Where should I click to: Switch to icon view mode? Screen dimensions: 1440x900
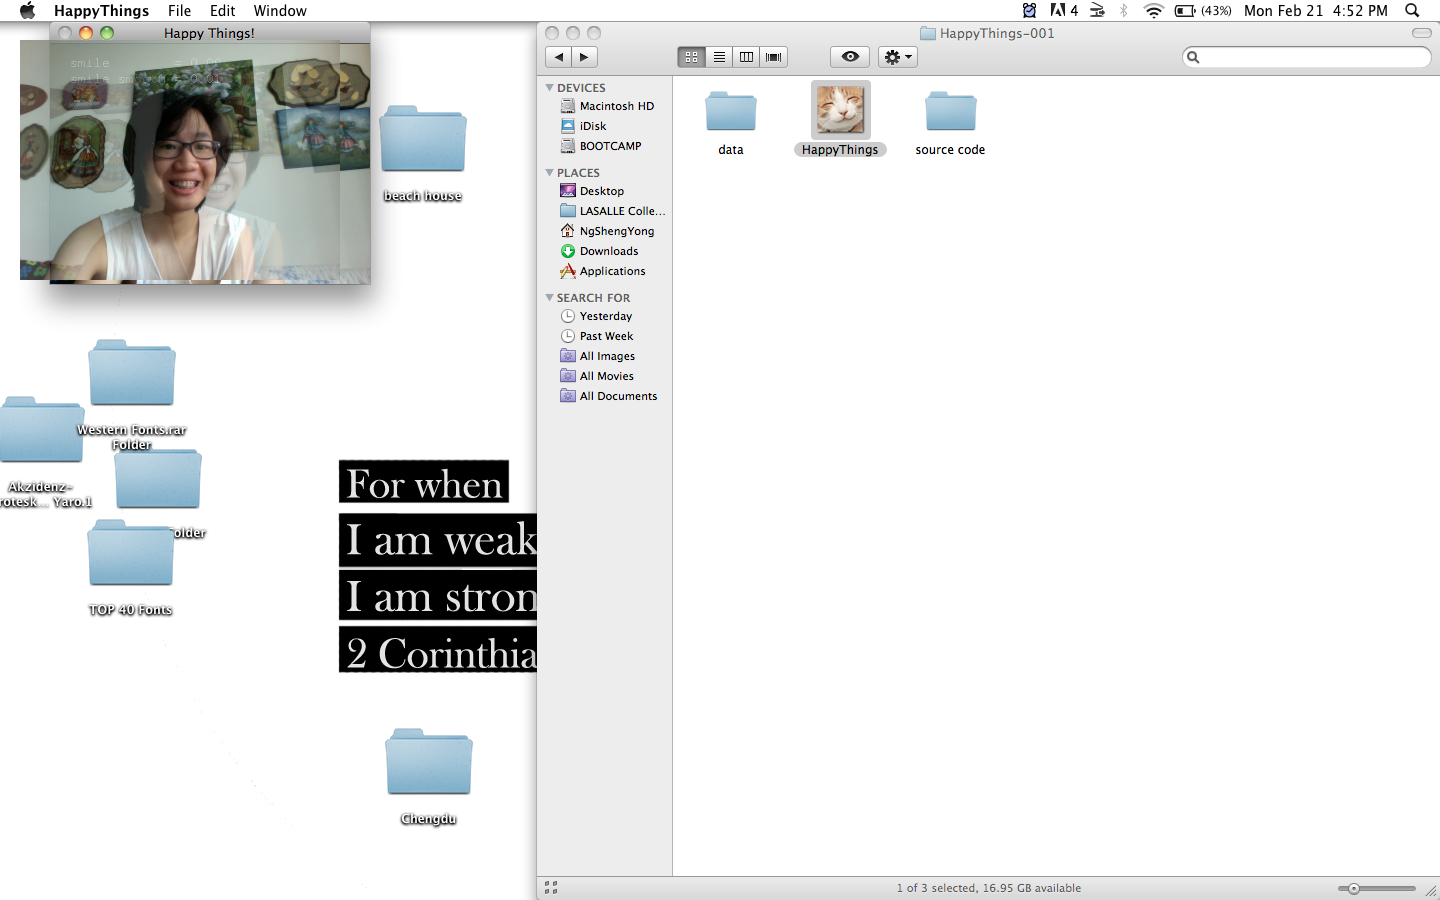[x=691, y=57]
